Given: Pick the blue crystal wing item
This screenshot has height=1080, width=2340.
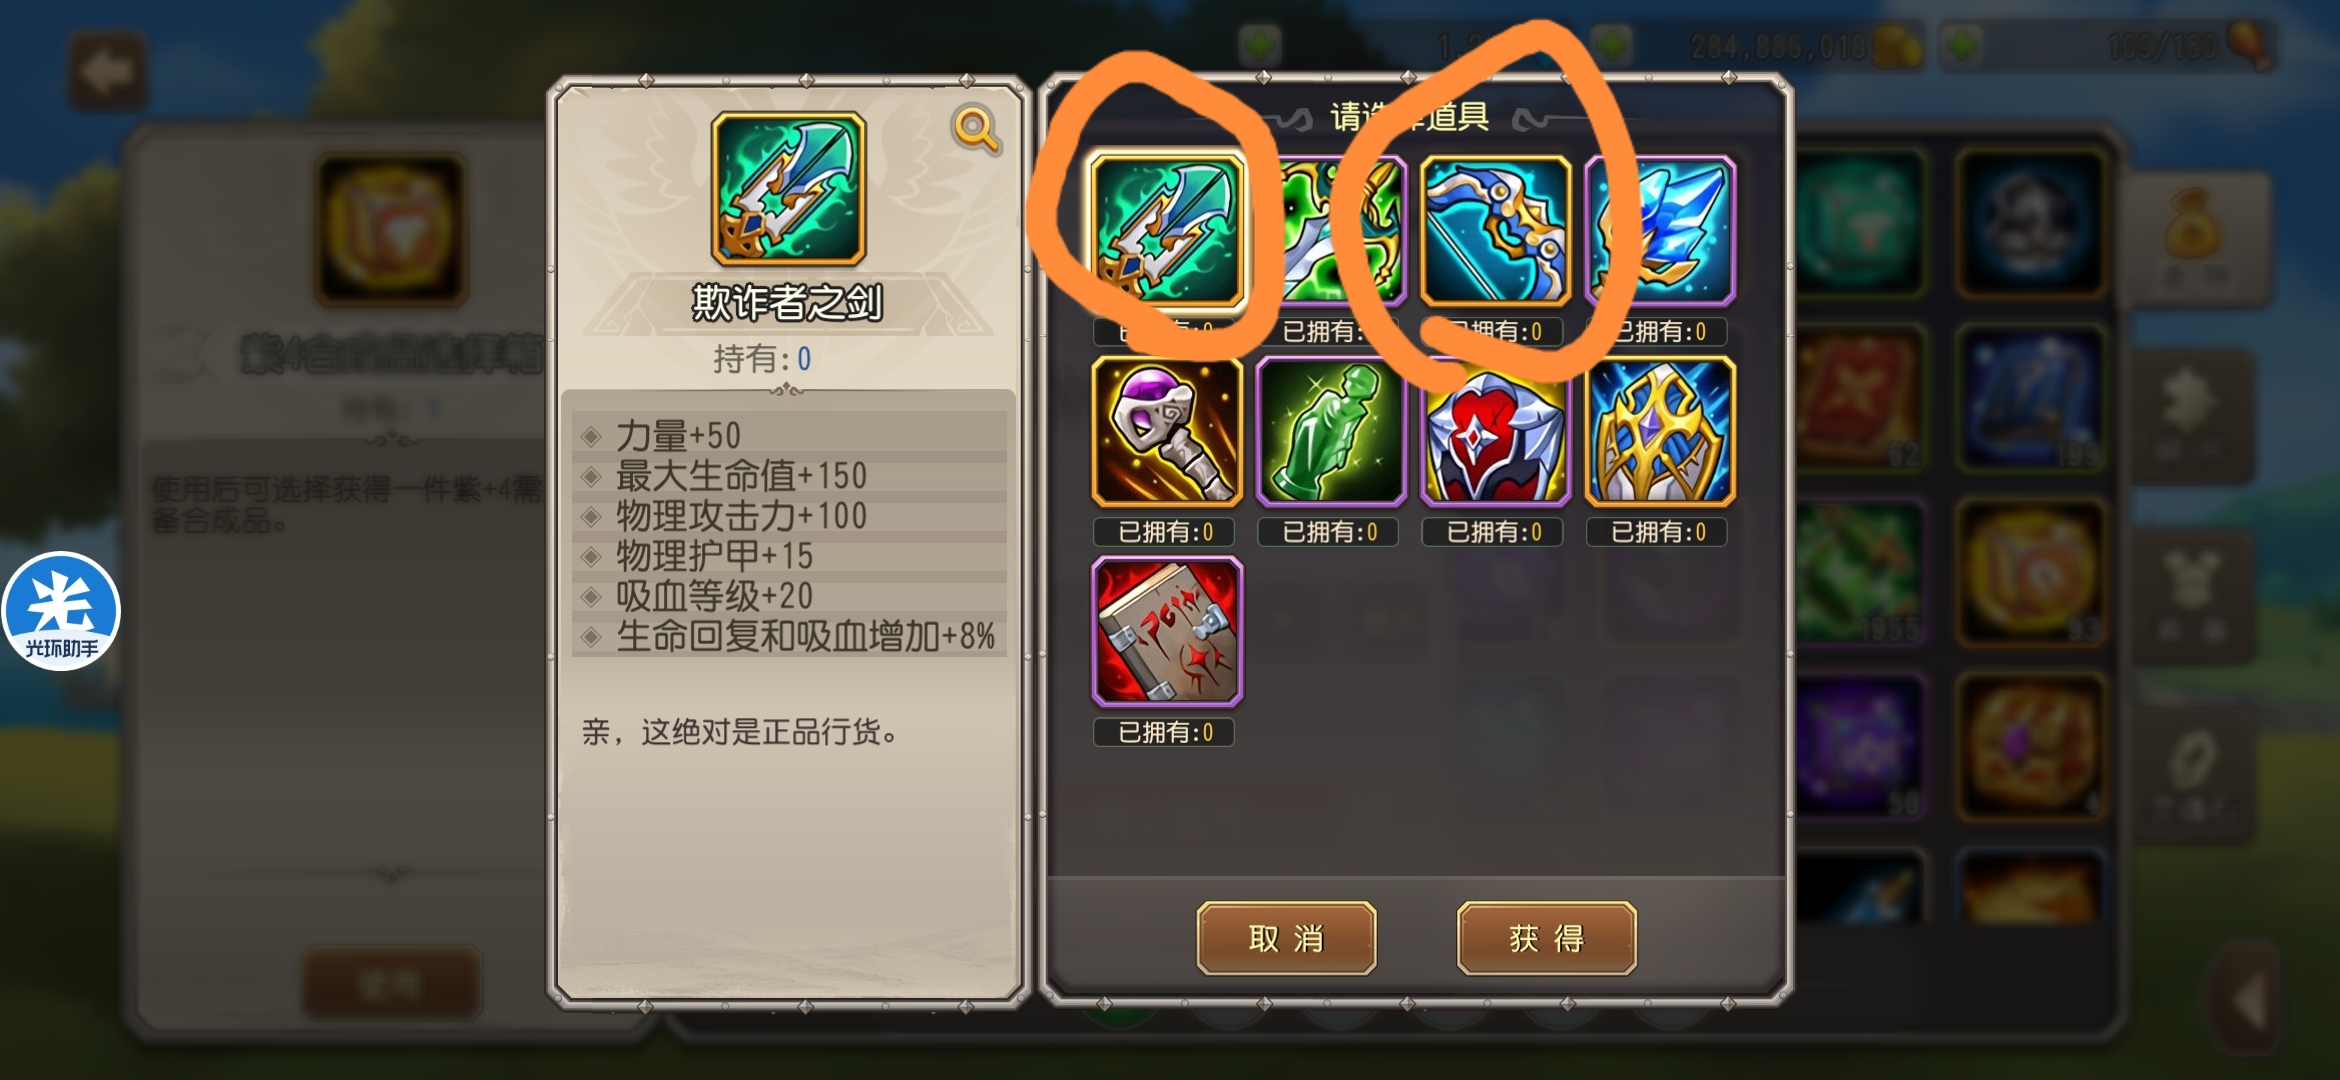Looking at the screenshot, I should pos(1660,231).
